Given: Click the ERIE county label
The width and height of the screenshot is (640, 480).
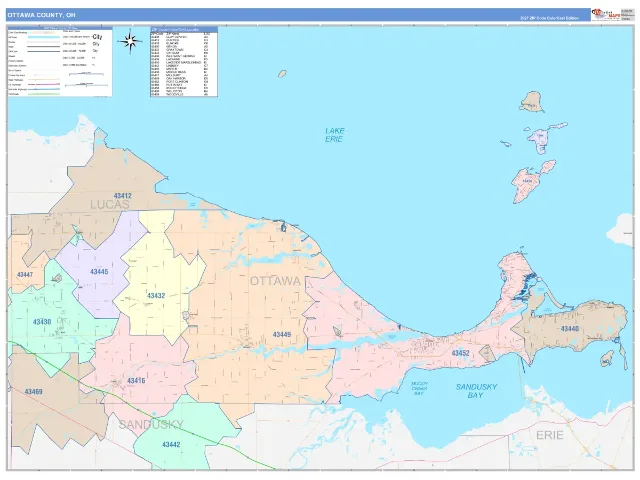Looking at the screenshot, I should [550, 436].
